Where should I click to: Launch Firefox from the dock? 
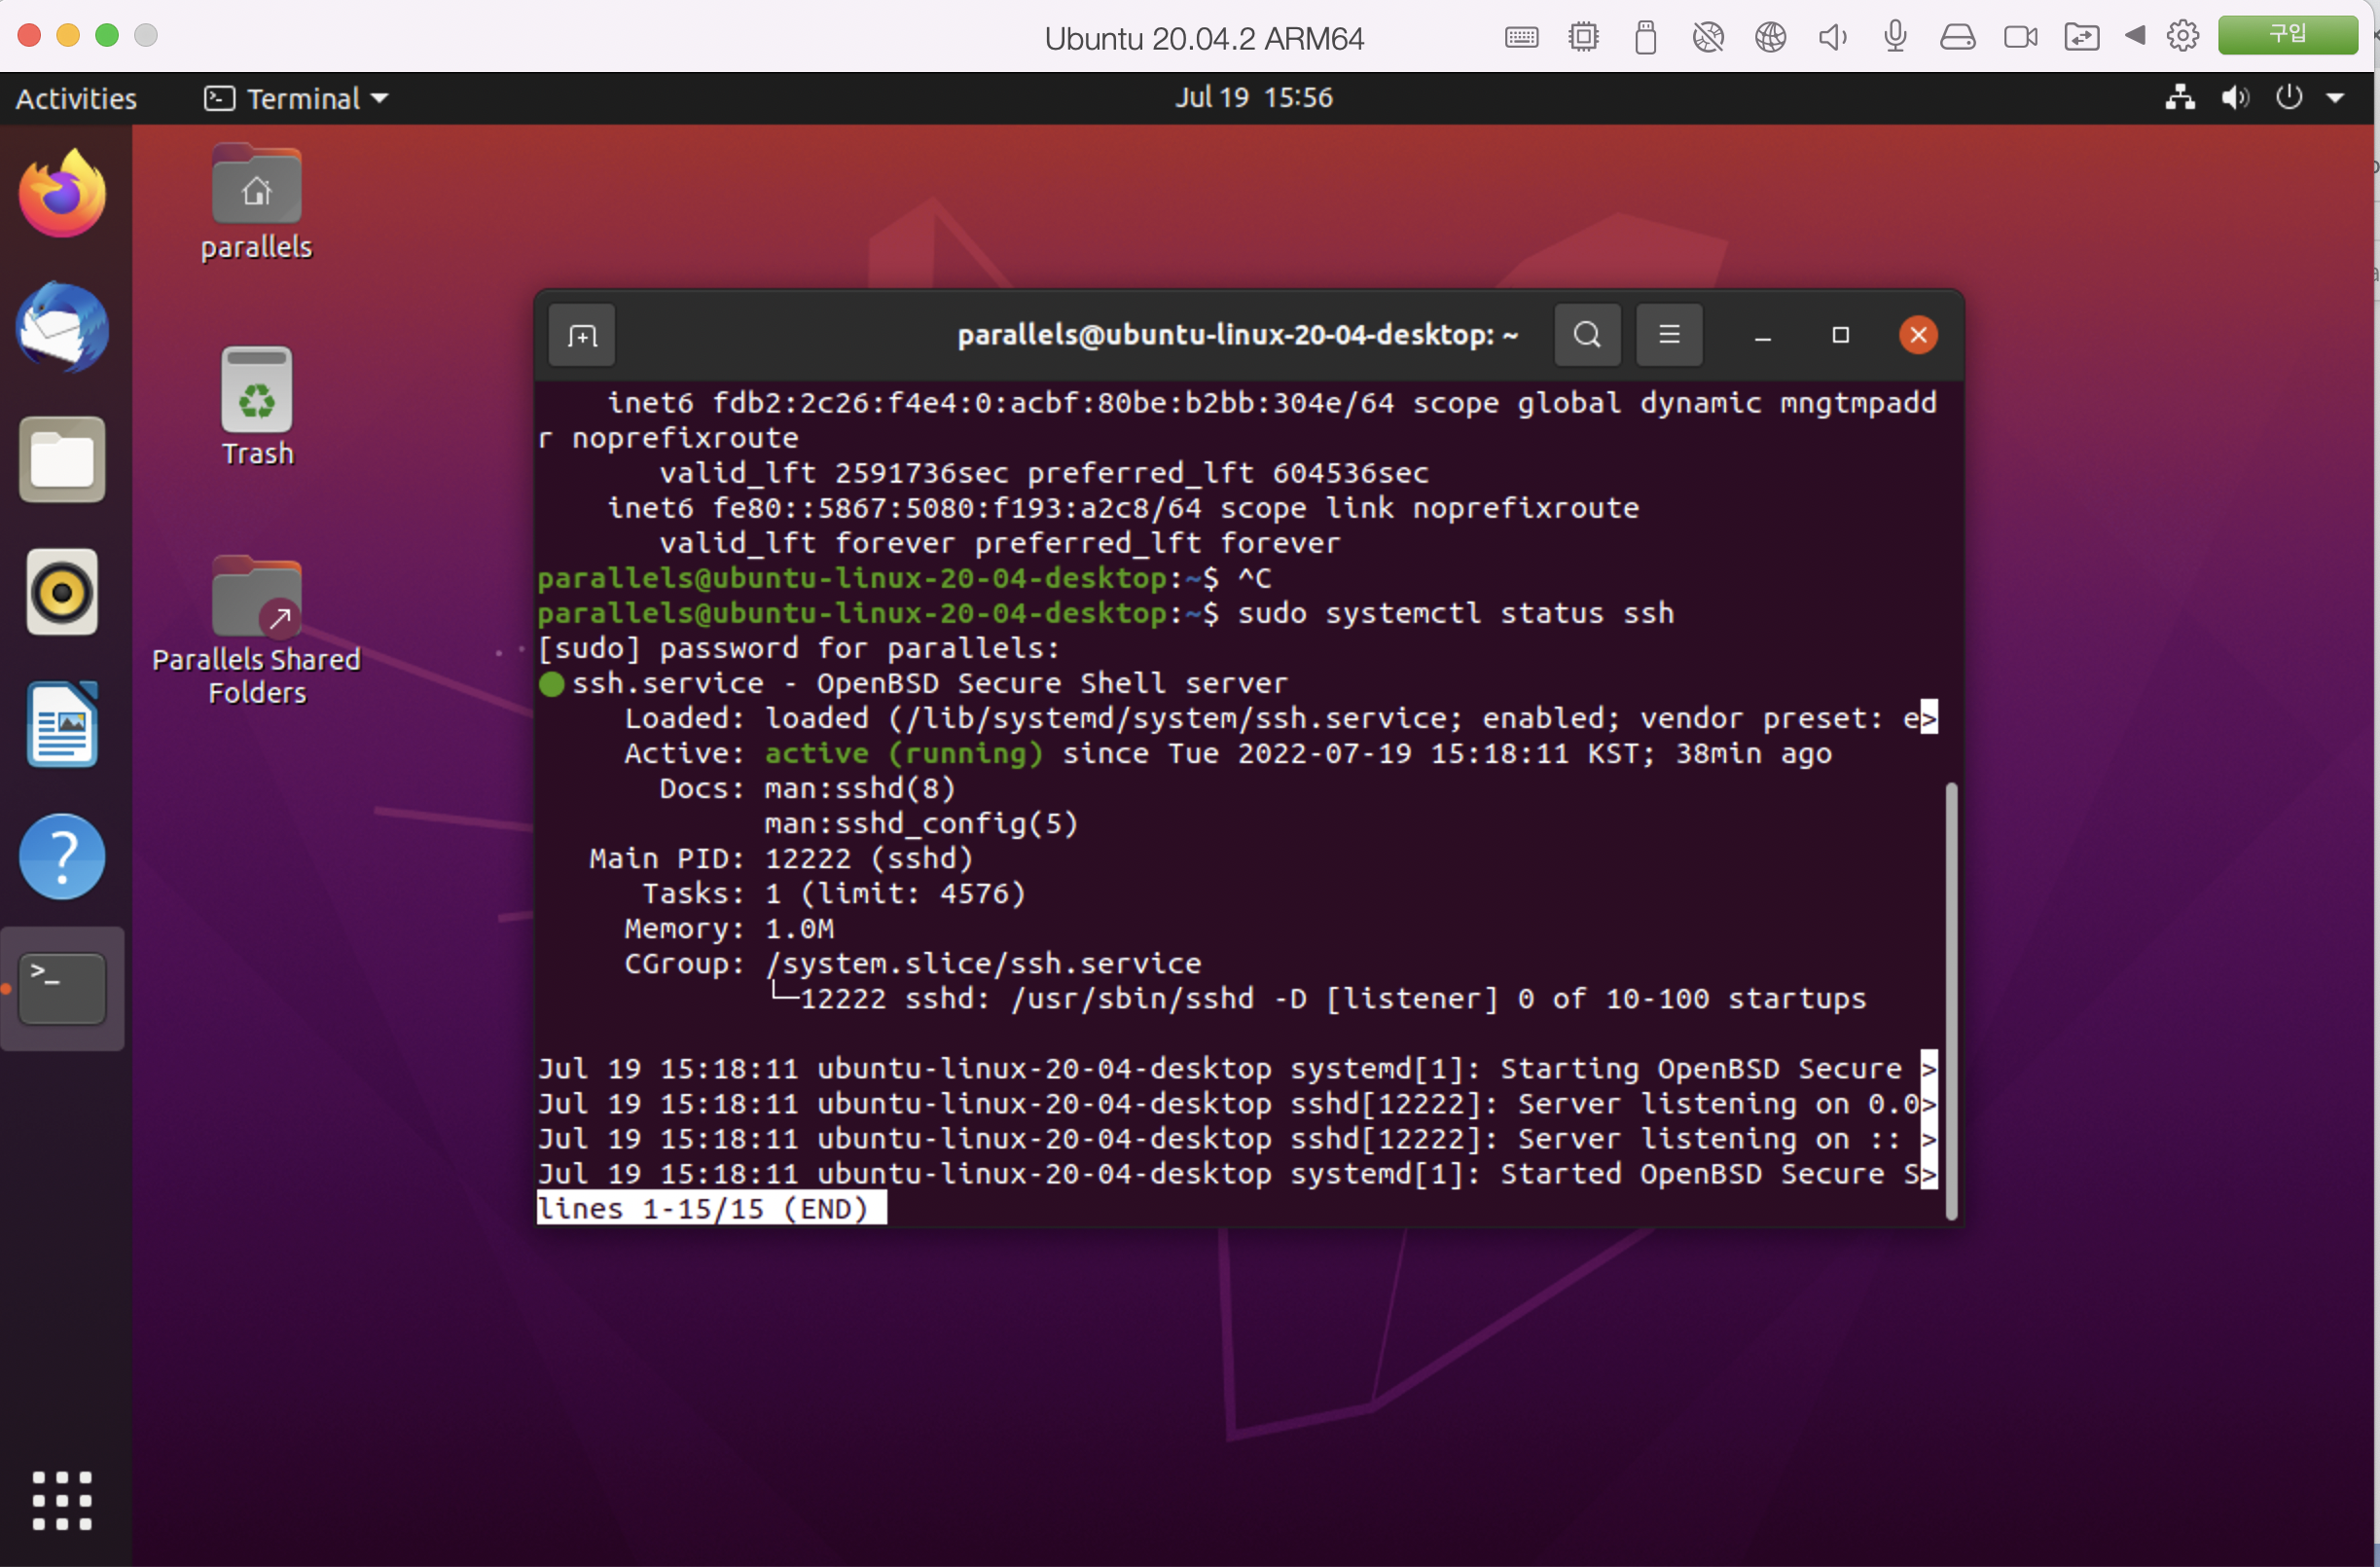pyautogui.click(x=62, y=194)
